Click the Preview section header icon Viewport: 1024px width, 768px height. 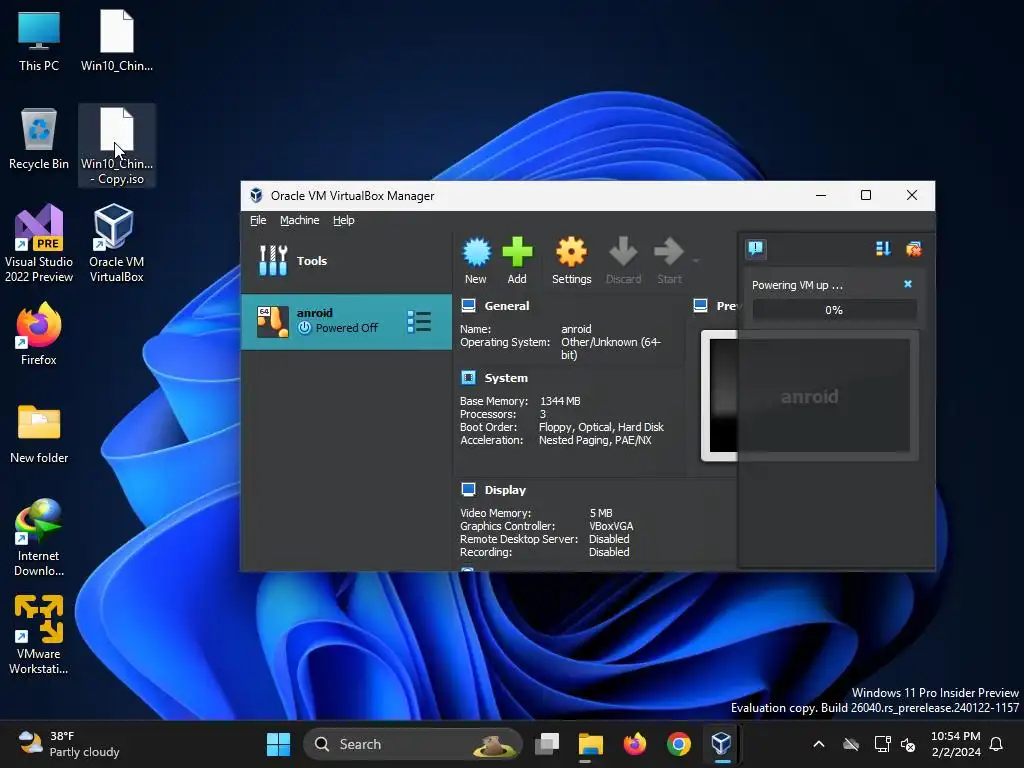(701, 306)
